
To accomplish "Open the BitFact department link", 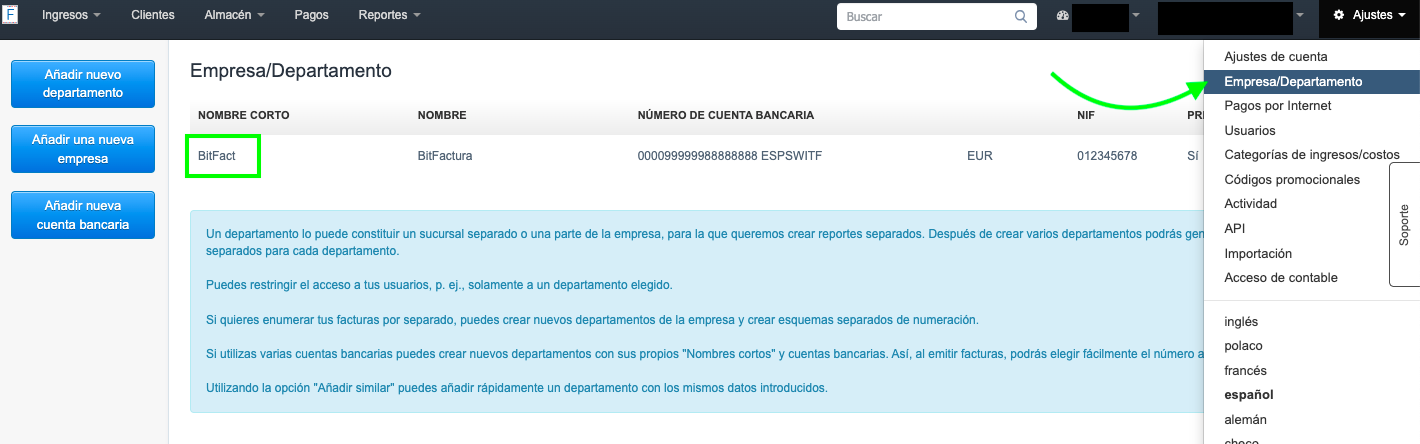I will tap(217, 157).
